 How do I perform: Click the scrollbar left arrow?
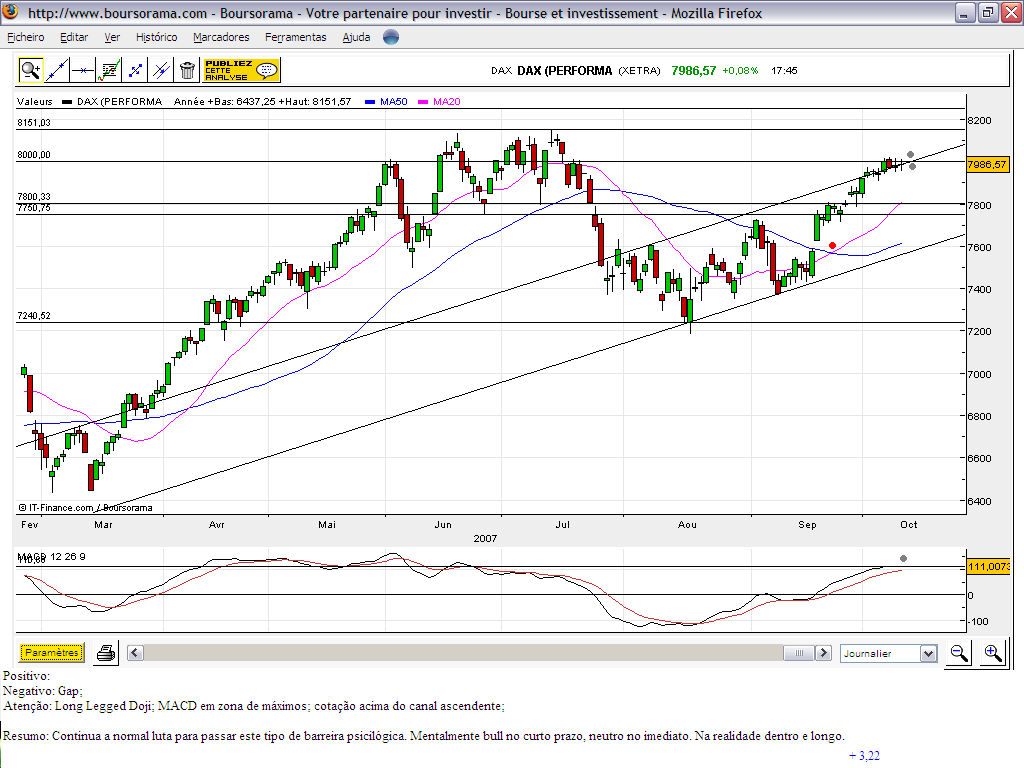135,653
